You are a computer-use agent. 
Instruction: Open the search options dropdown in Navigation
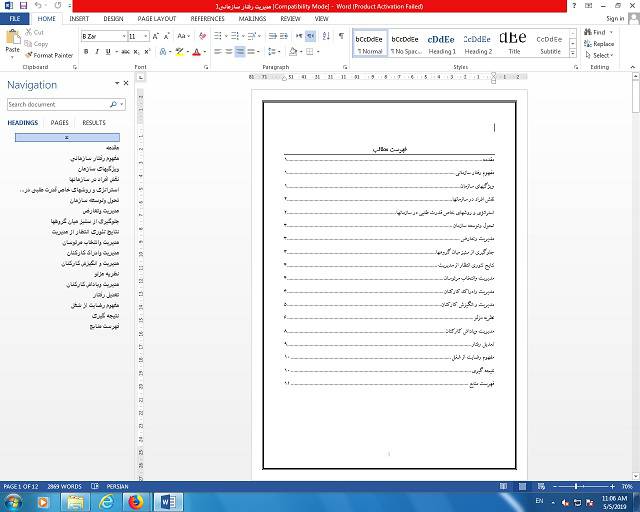click(122, 105)
